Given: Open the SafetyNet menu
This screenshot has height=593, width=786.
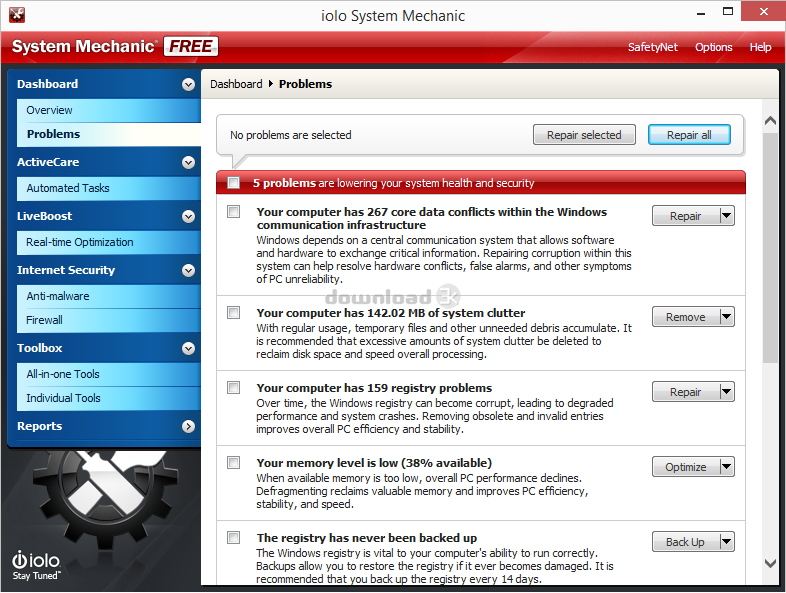Looking at the screenshot, I should click(x=652, y=47).
